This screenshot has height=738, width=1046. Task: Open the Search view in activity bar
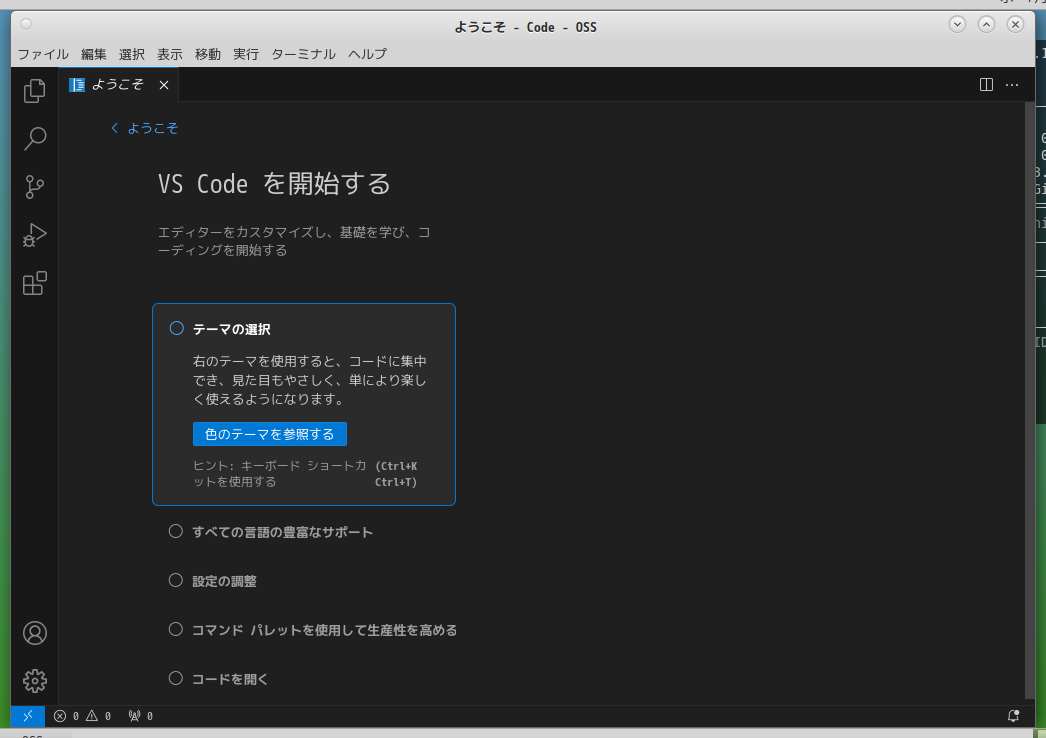click(x=35, y=139)
